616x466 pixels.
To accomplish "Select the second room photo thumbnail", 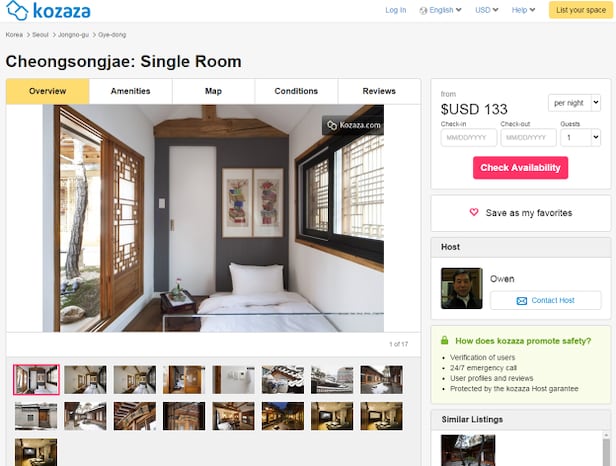I will pyautogui.click(x=85, y=380).
